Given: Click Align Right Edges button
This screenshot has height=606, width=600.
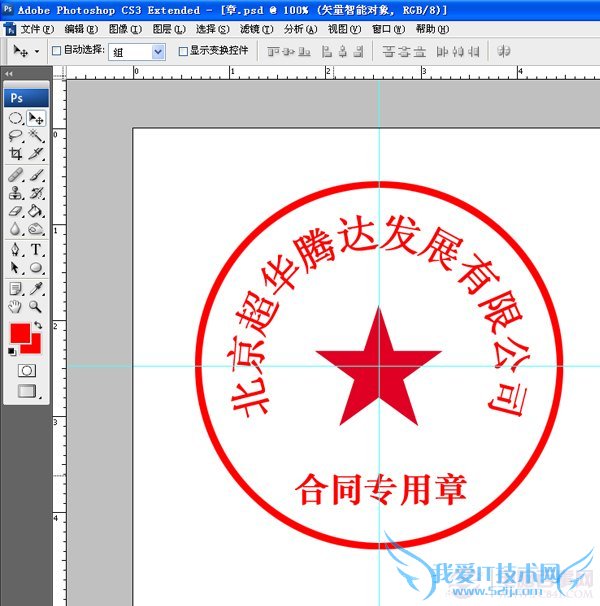Looking at the screenshot, I should point(358,51).
